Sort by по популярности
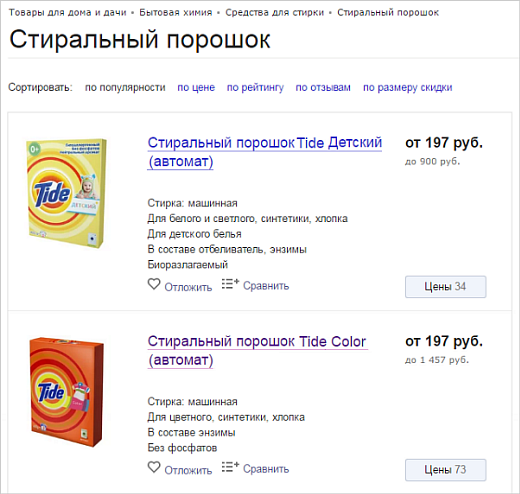The height and width of the screenshot is (494, 520). click(x=125, y=87)
